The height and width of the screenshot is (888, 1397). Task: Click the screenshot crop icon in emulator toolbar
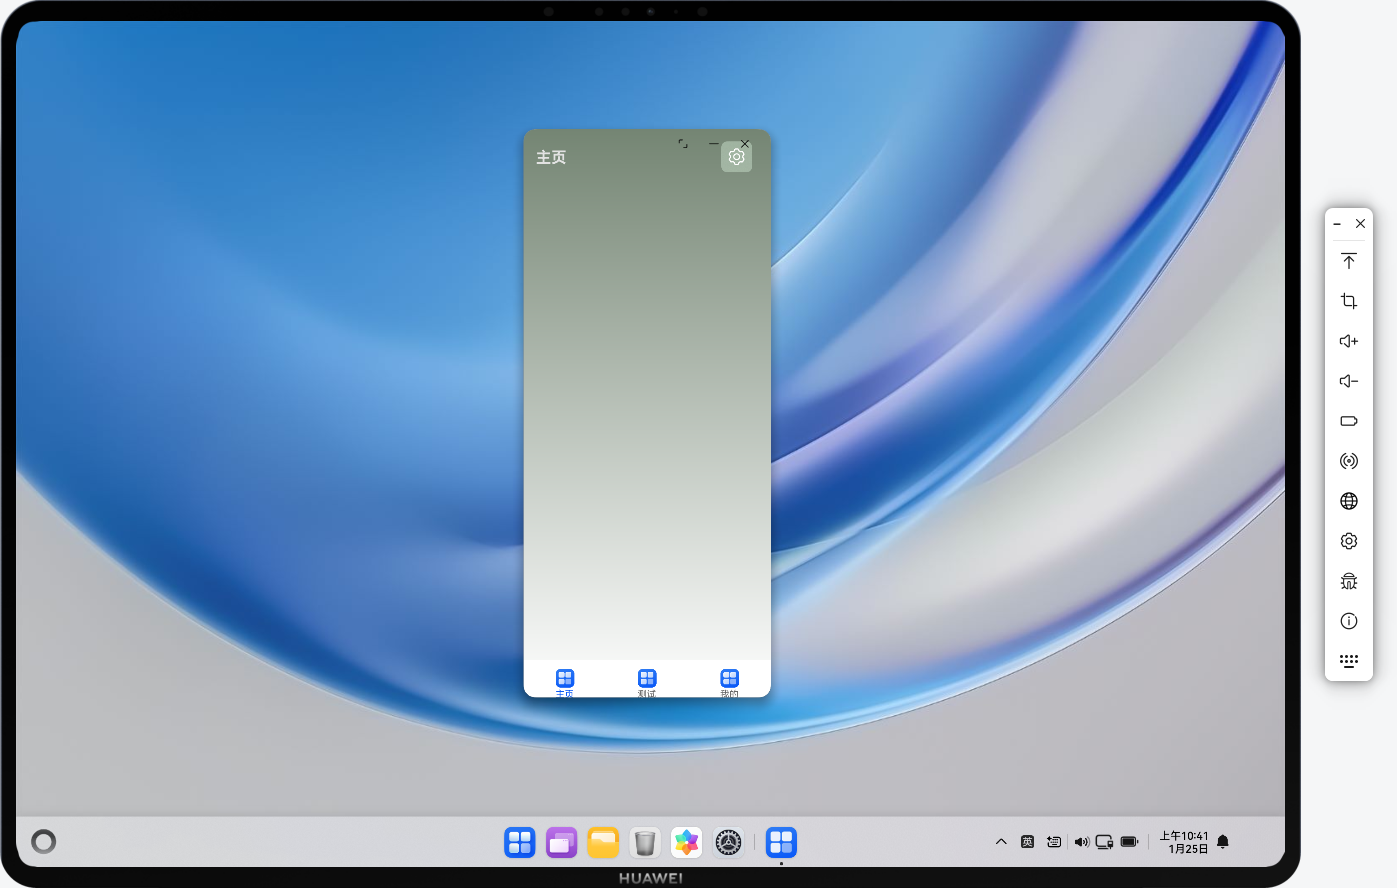click(1349, 301)
